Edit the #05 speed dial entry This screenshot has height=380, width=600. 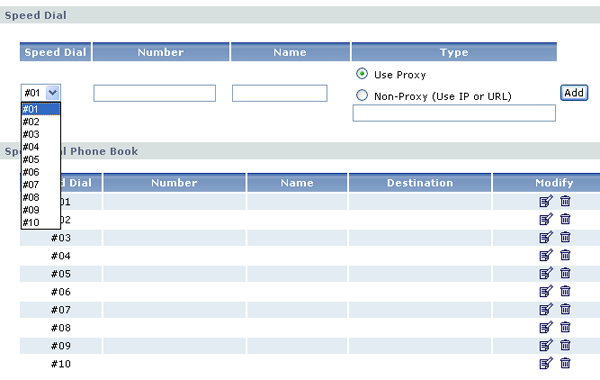click(x=546, y=273)
